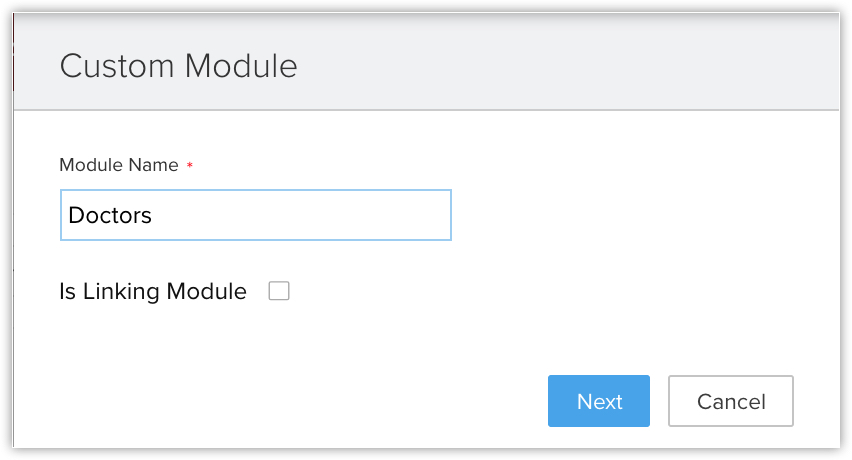Tick the box beside Is Linking Module
Screen dimensions: 852x460
click(279, 291)
